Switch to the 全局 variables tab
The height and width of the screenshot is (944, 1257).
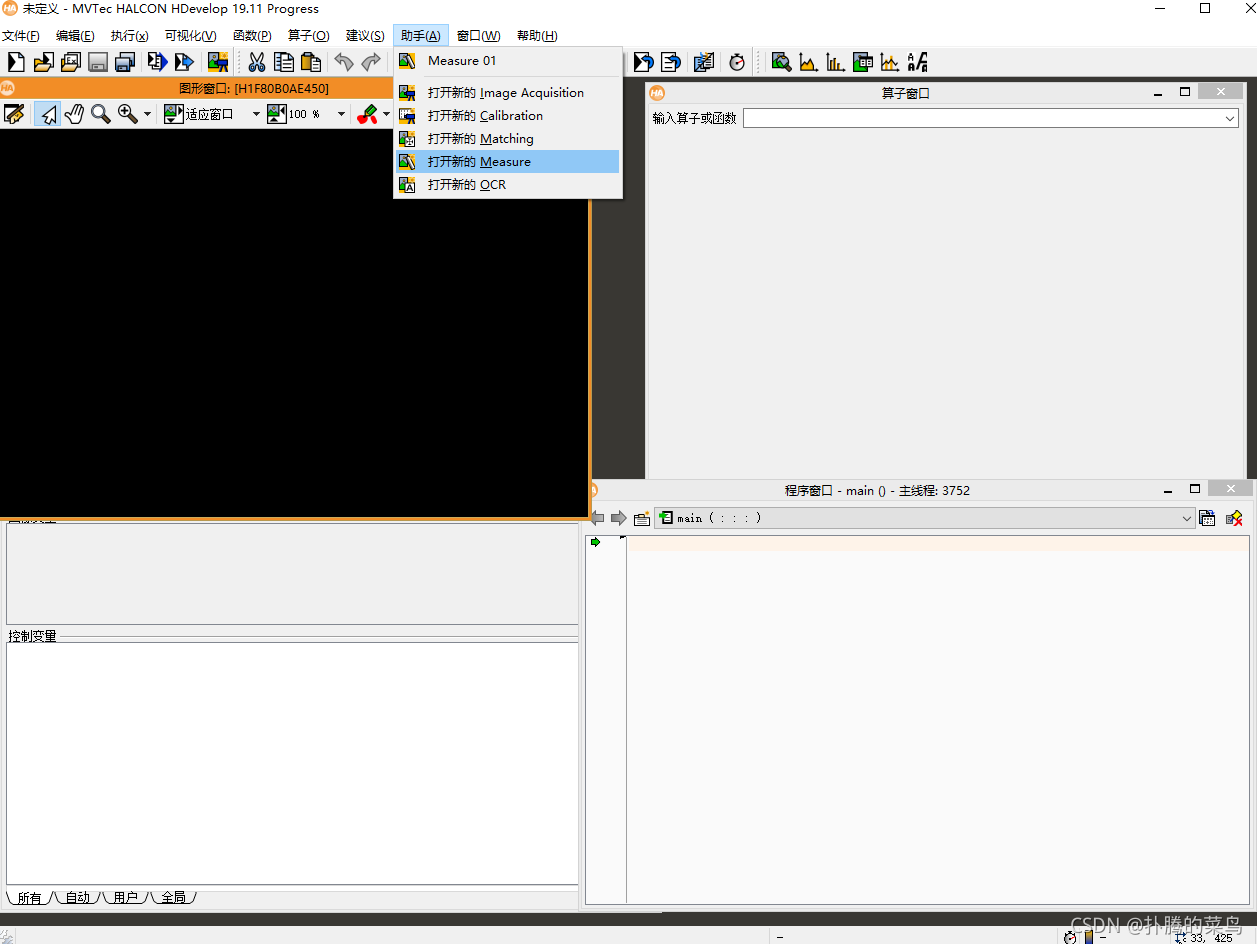[174, 897]
